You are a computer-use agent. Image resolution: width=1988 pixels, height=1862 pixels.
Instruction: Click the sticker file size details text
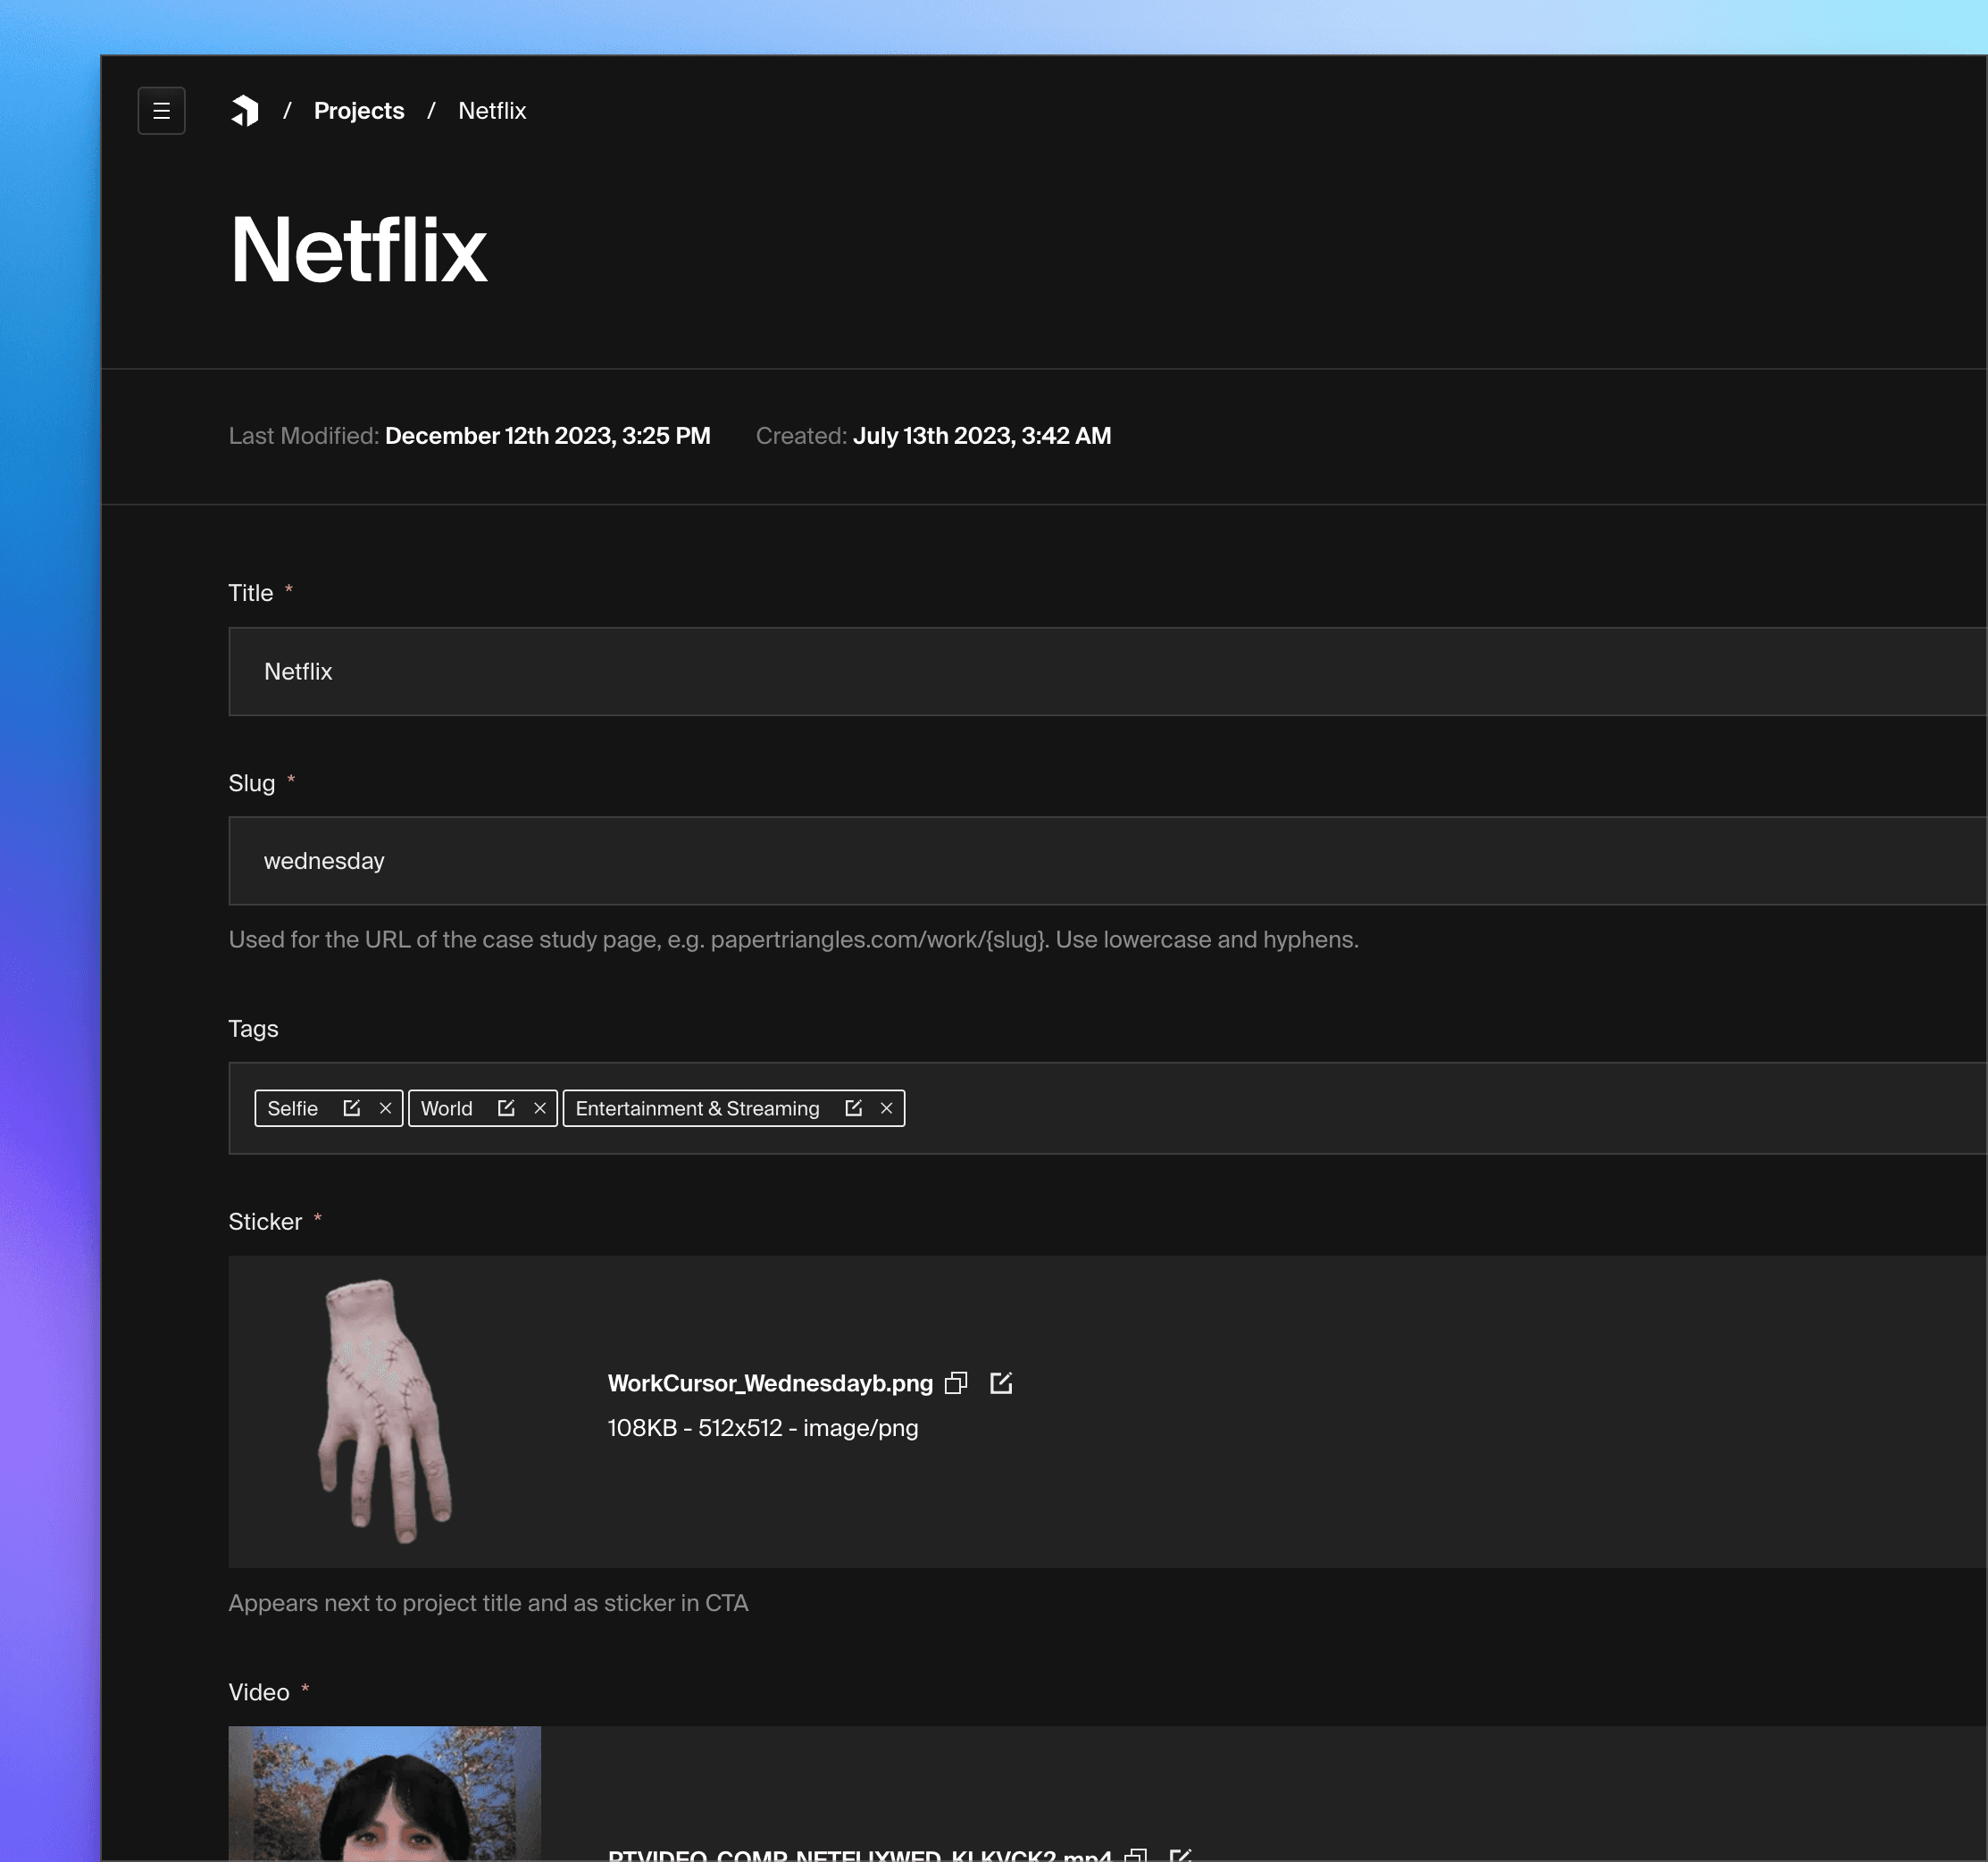[x=763, y=1428]
